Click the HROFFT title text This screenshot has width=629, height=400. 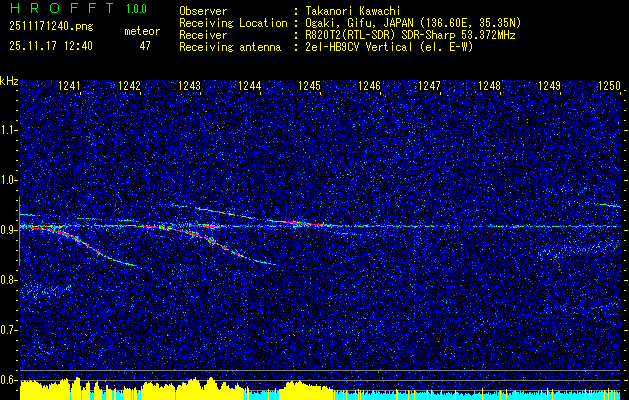pos(61,8)
